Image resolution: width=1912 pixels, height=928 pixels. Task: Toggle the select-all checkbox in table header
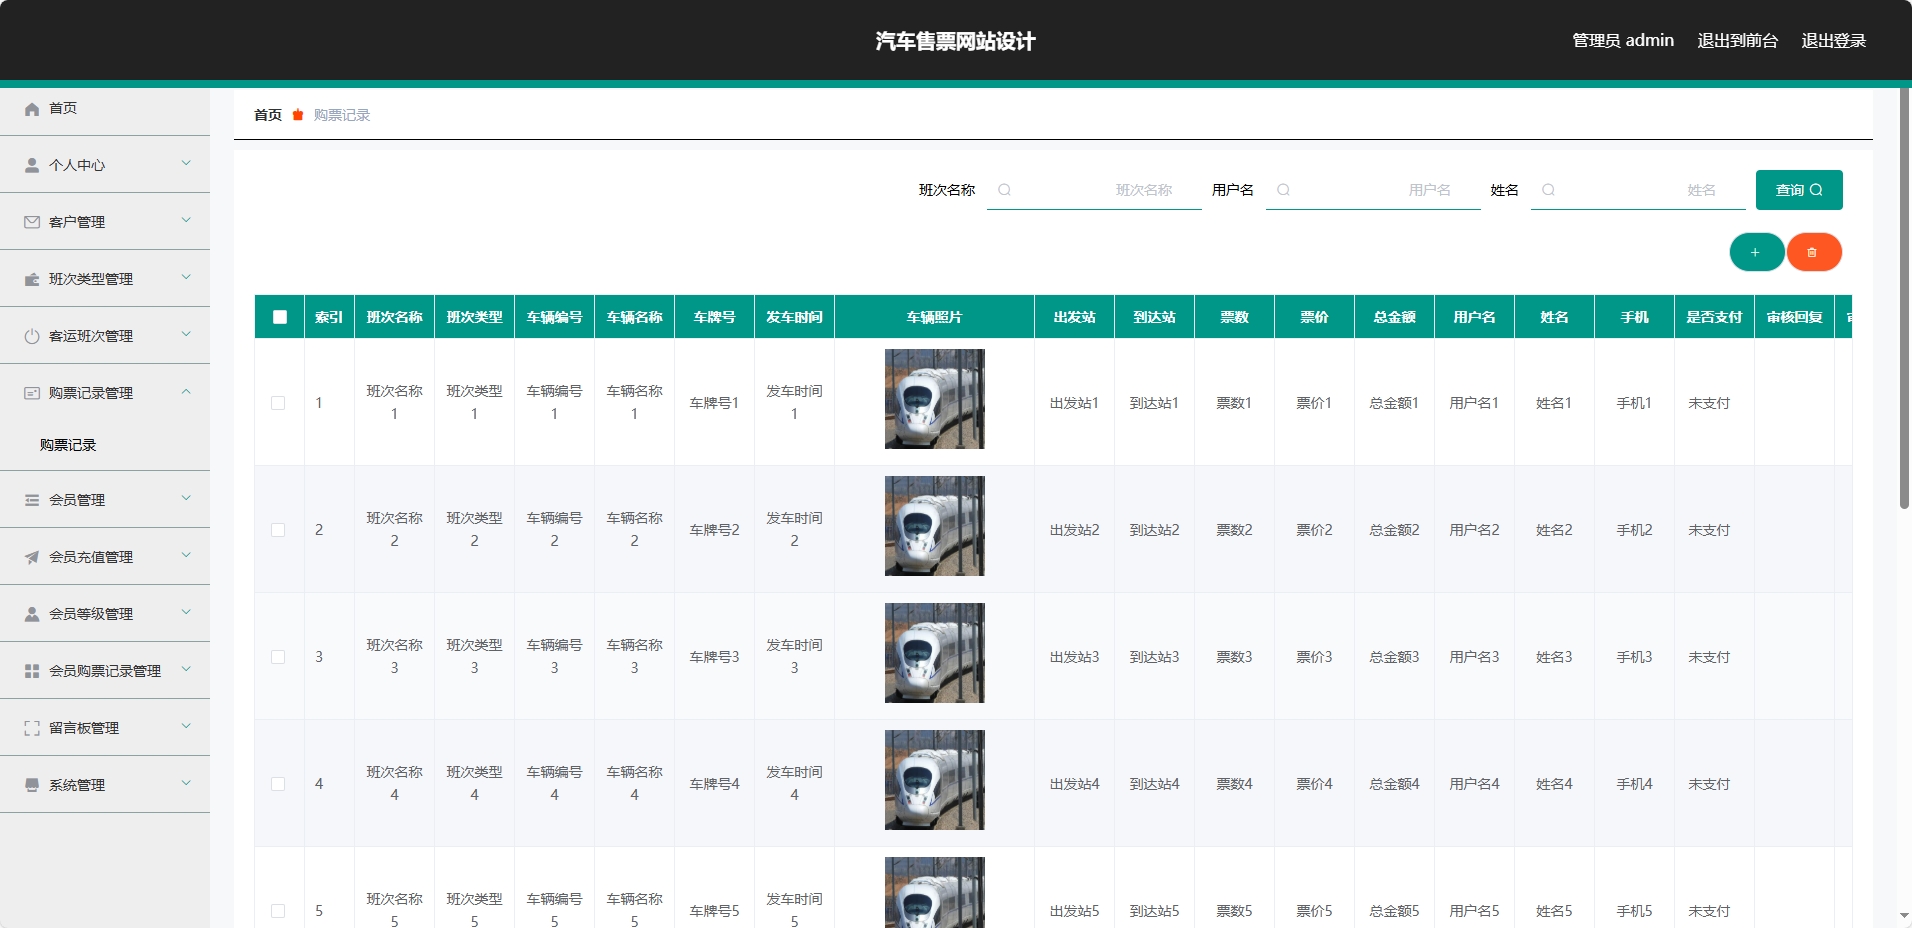280,317
